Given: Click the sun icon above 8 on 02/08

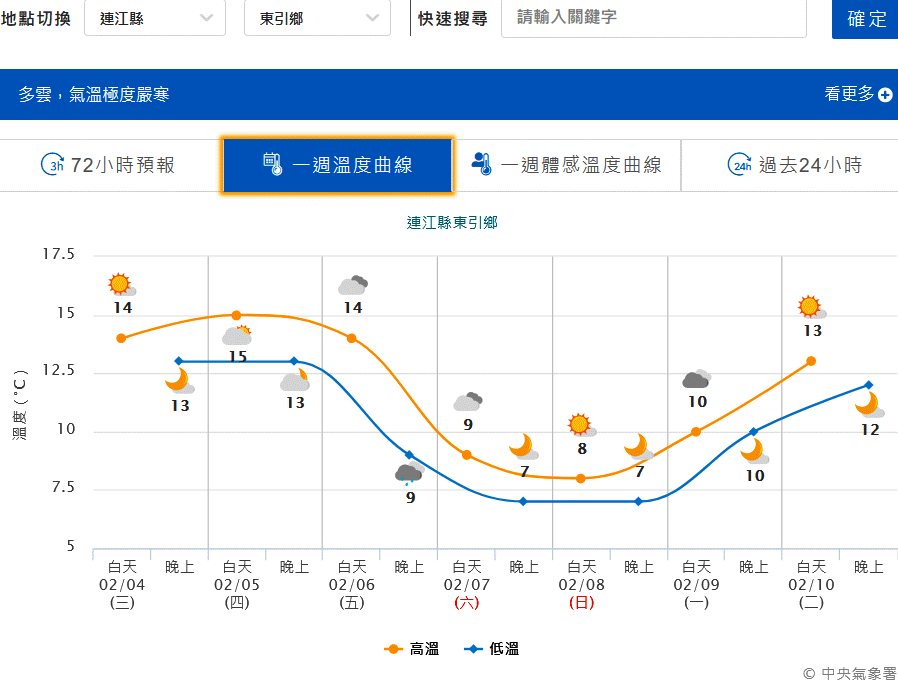Looking at the screenshot, I should [581, 425].
